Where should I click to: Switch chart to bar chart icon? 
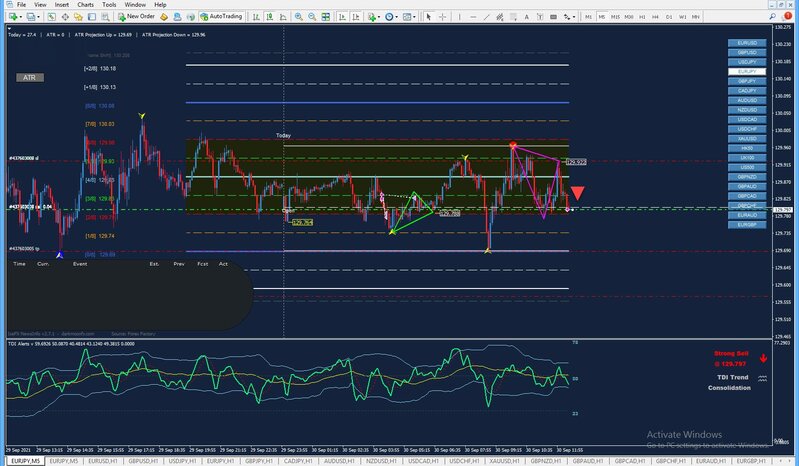coord(256,17)
